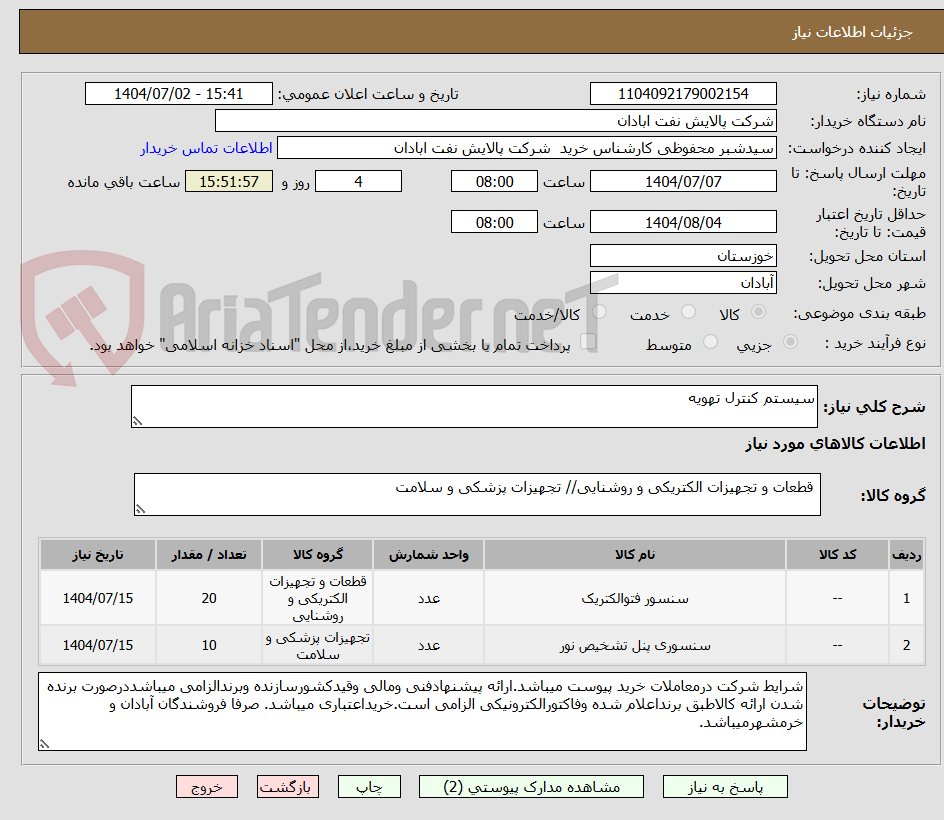The height and width of the screenshot is (820, 944).
Task: Select متوسط purchase process type
Action: tap(710, 343)
